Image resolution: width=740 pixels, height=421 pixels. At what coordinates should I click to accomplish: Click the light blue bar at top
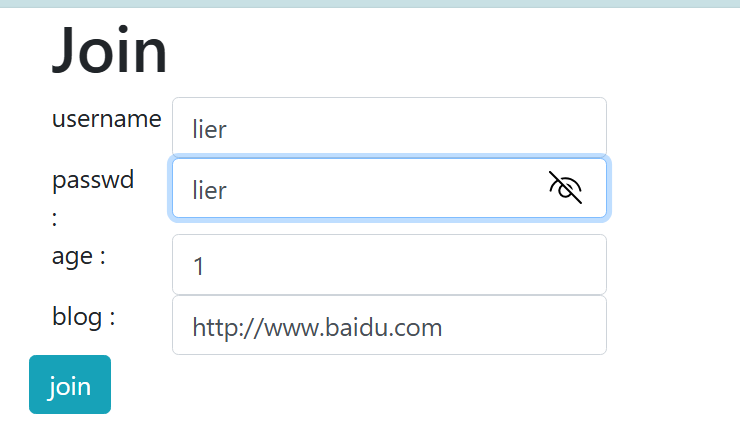coord(370,3)
